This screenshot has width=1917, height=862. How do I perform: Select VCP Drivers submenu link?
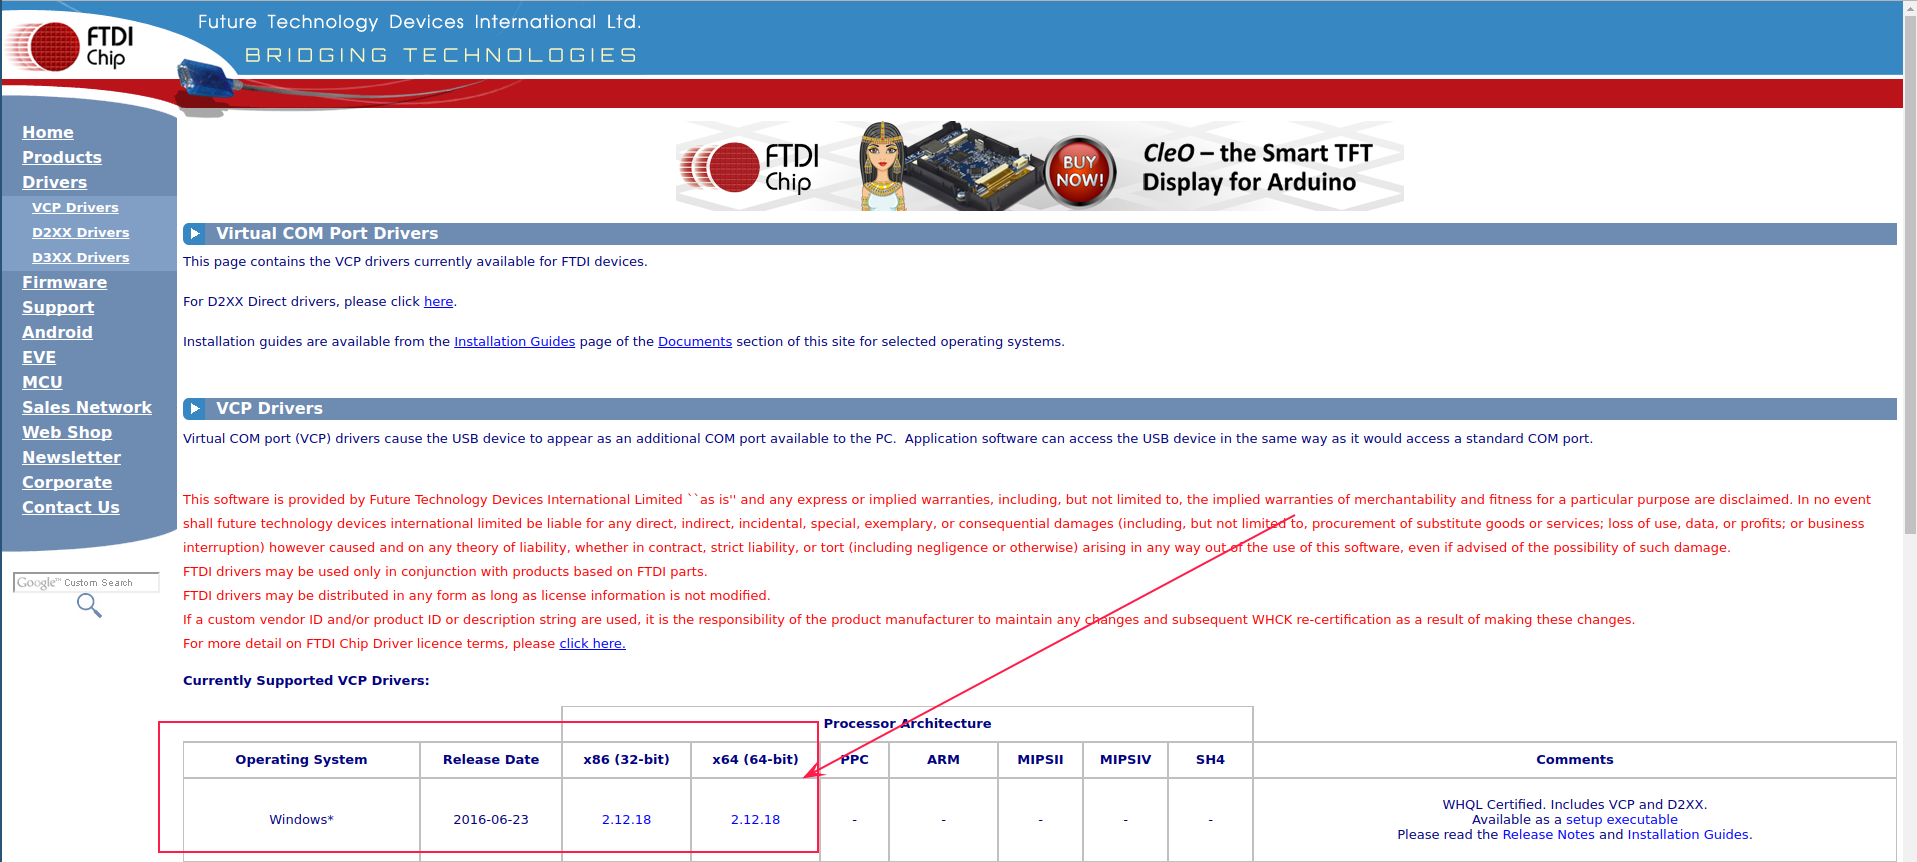[75, 207]
